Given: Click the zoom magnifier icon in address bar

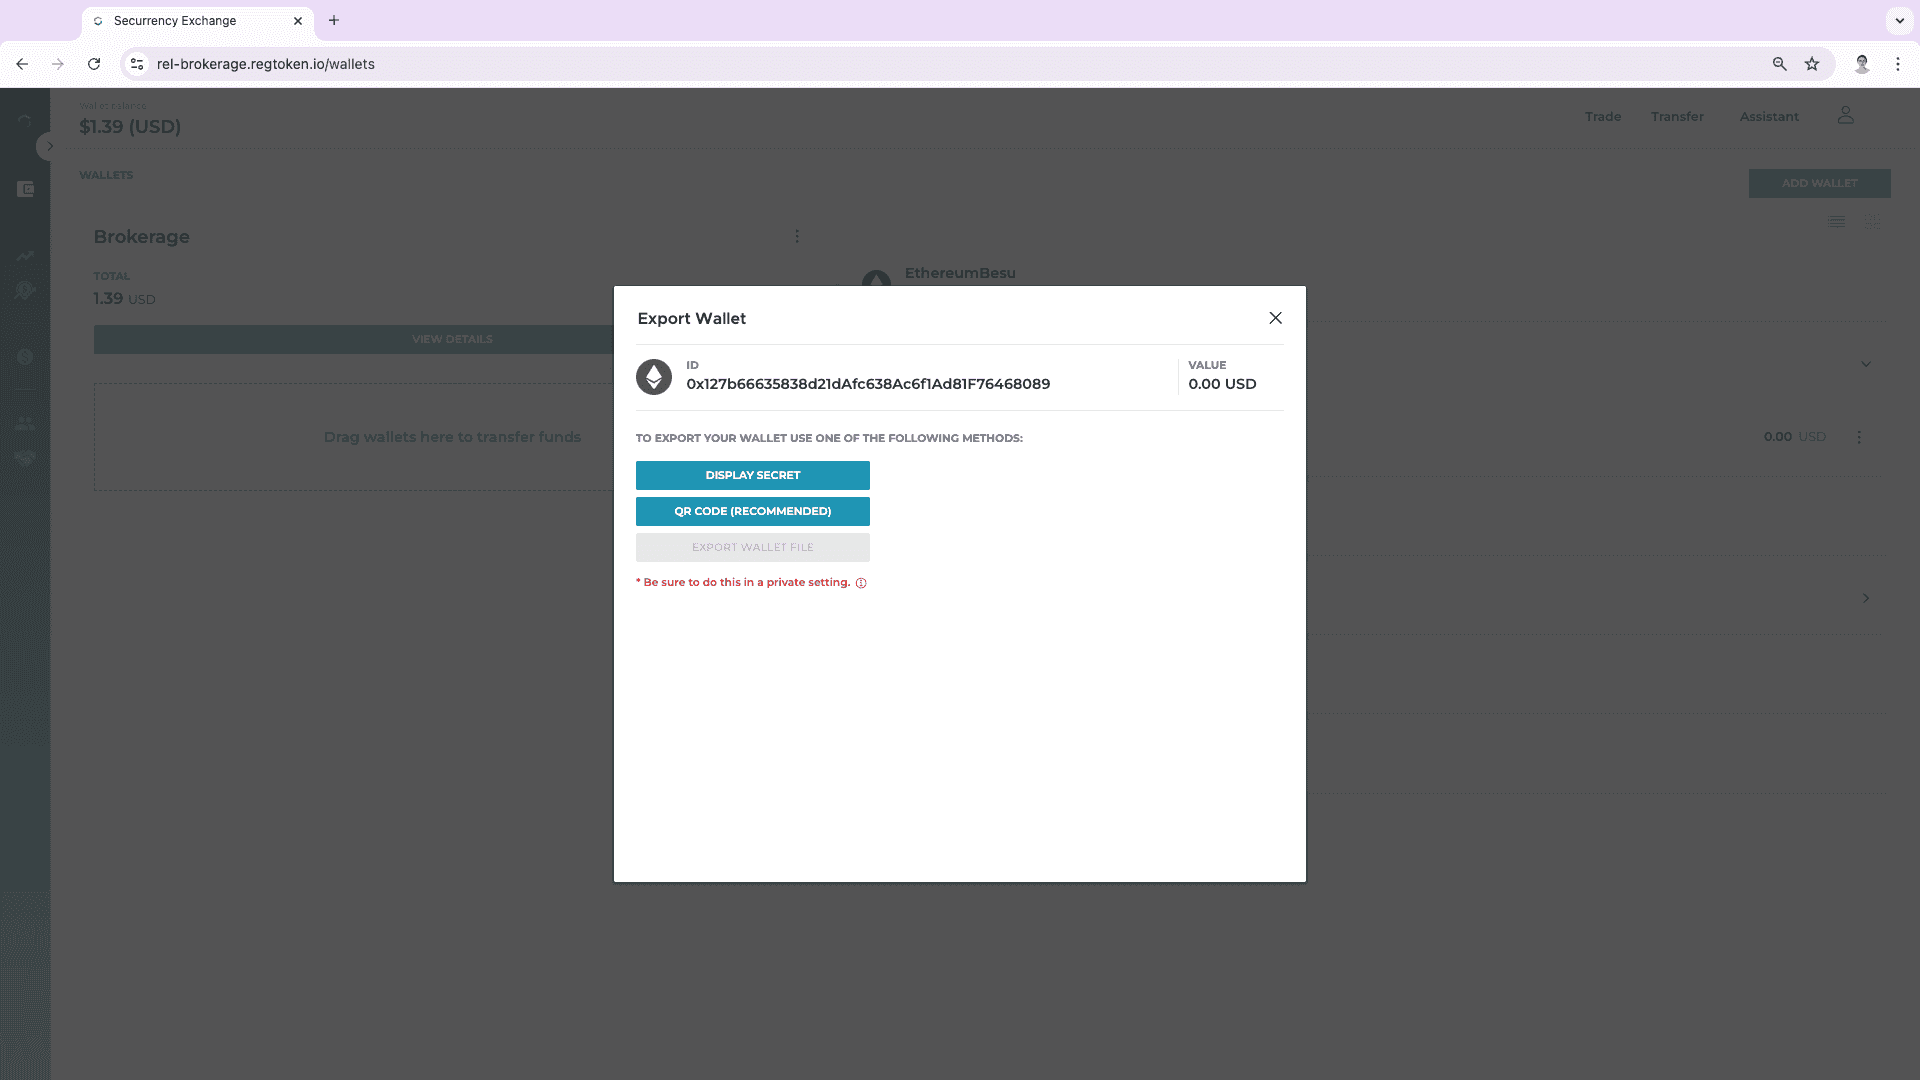Looking at the screenshot, I should pyautogui.click(x=1779, y=64).
